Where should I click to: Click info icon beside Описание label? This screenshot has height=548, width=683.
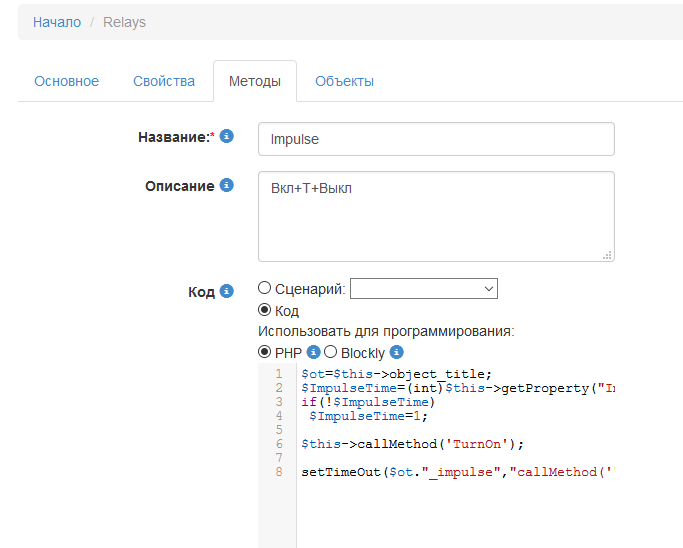point(227,186)
